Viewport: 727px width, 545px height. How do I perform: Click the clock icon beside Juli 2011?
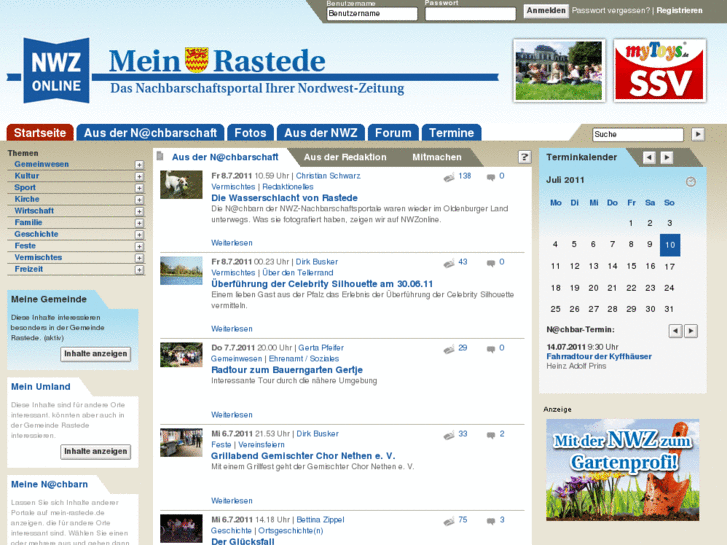(691, 181)
